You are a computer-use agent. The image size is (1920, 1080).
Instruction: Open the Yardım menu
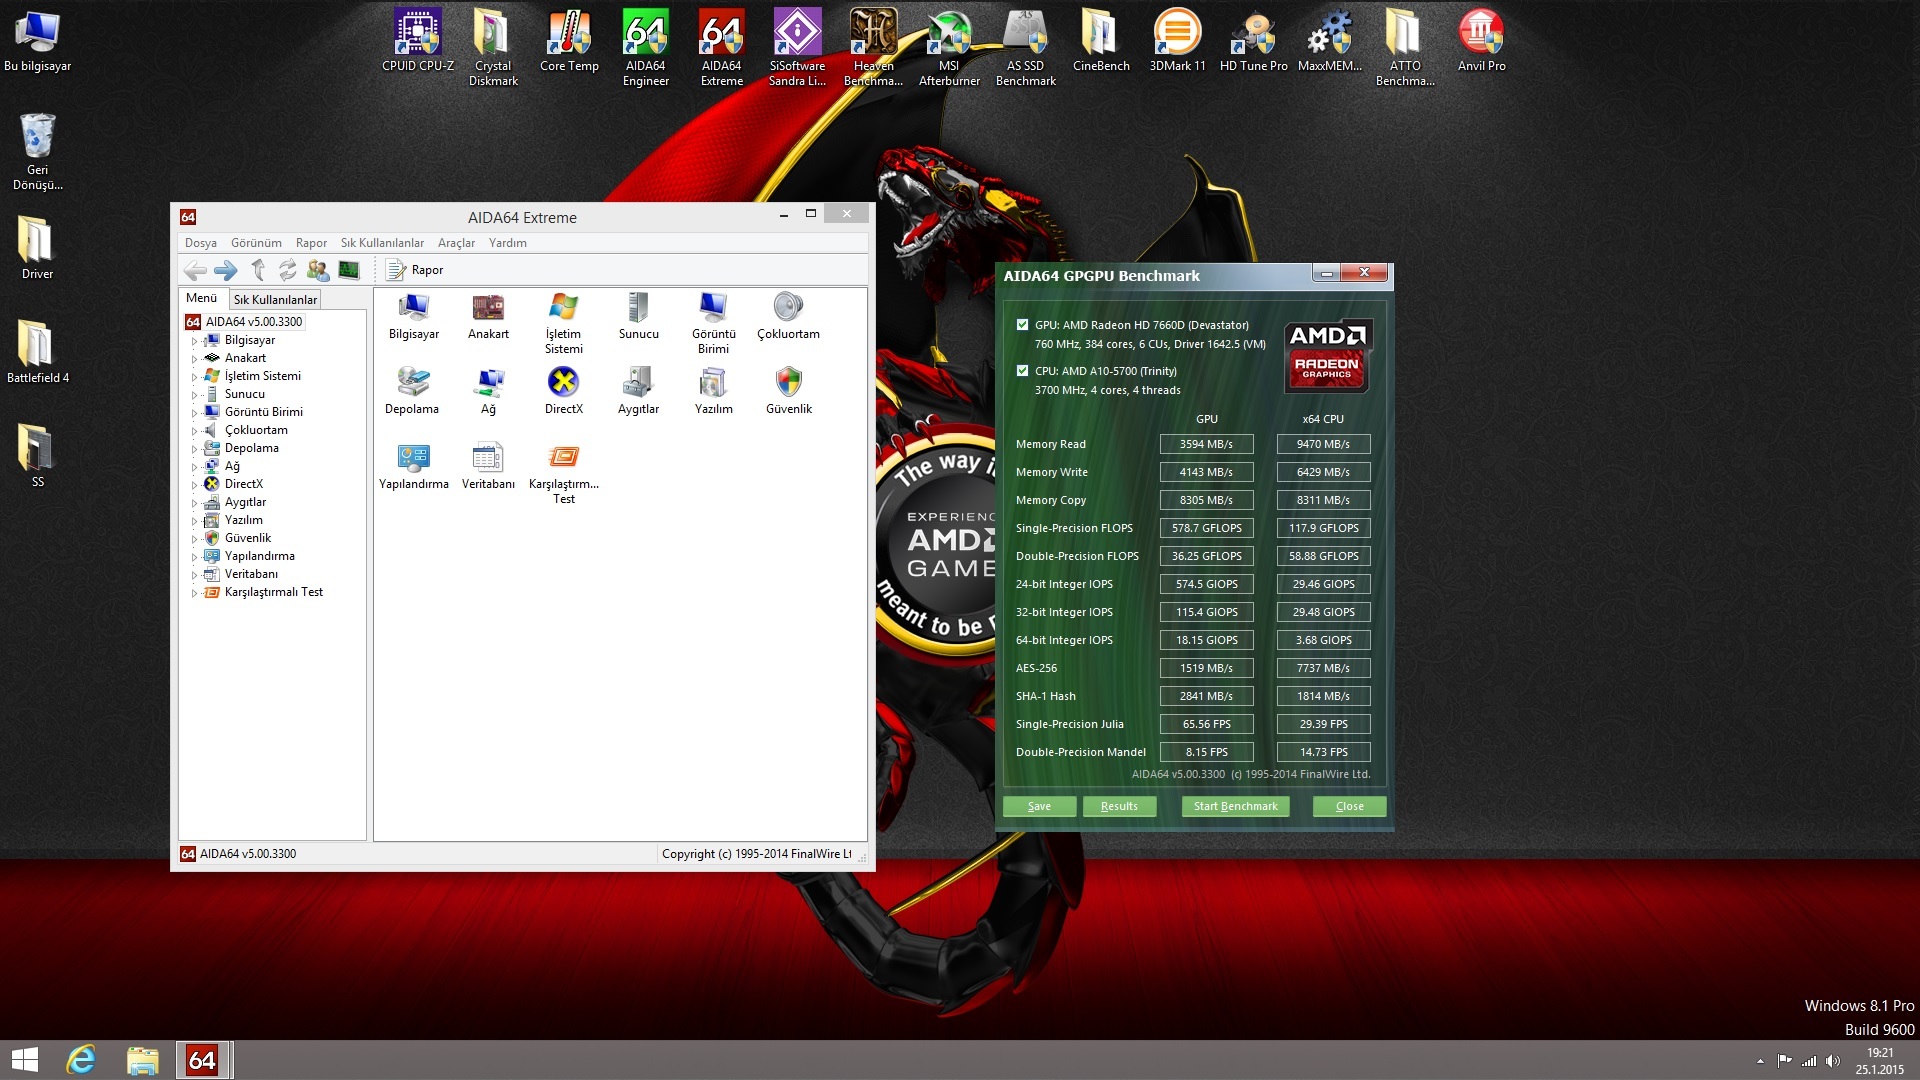click(x=507, y=243)
